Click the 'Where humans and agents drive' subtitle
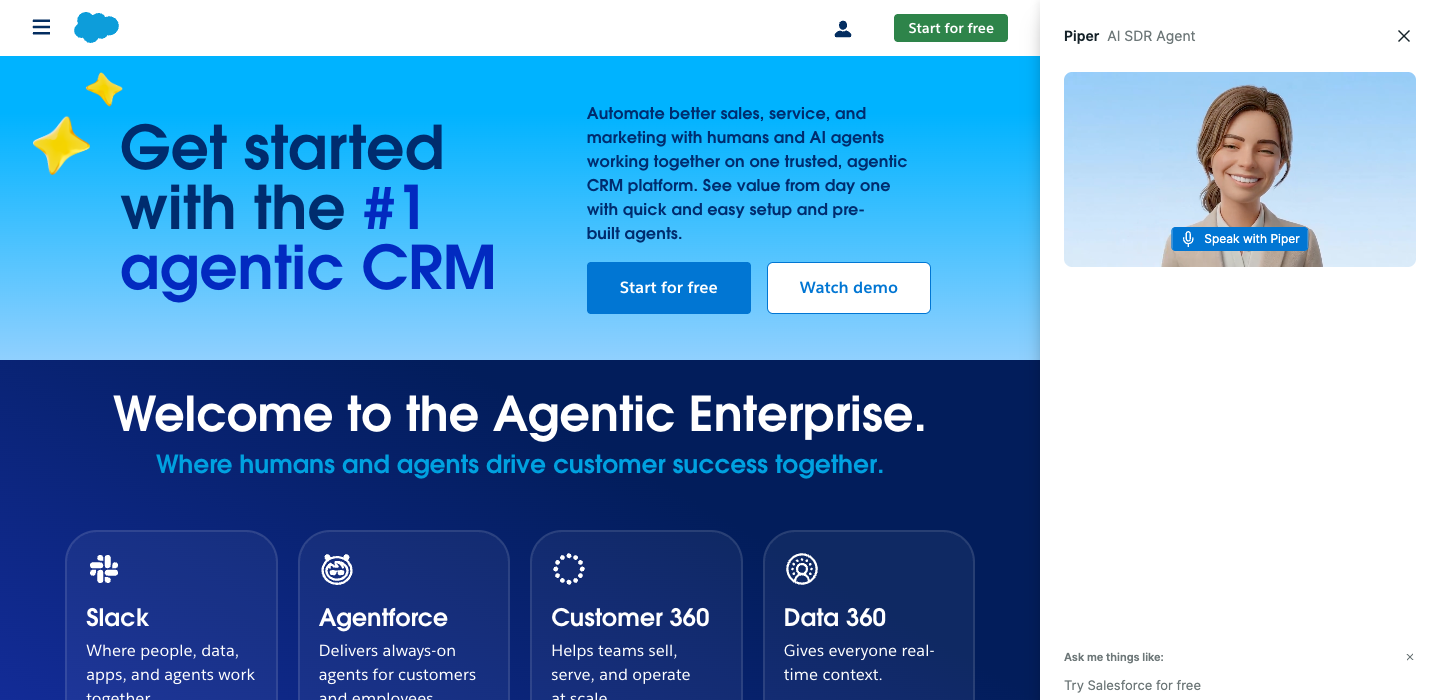The width and height of the screenshot is (1440, 700). (520, 465)
